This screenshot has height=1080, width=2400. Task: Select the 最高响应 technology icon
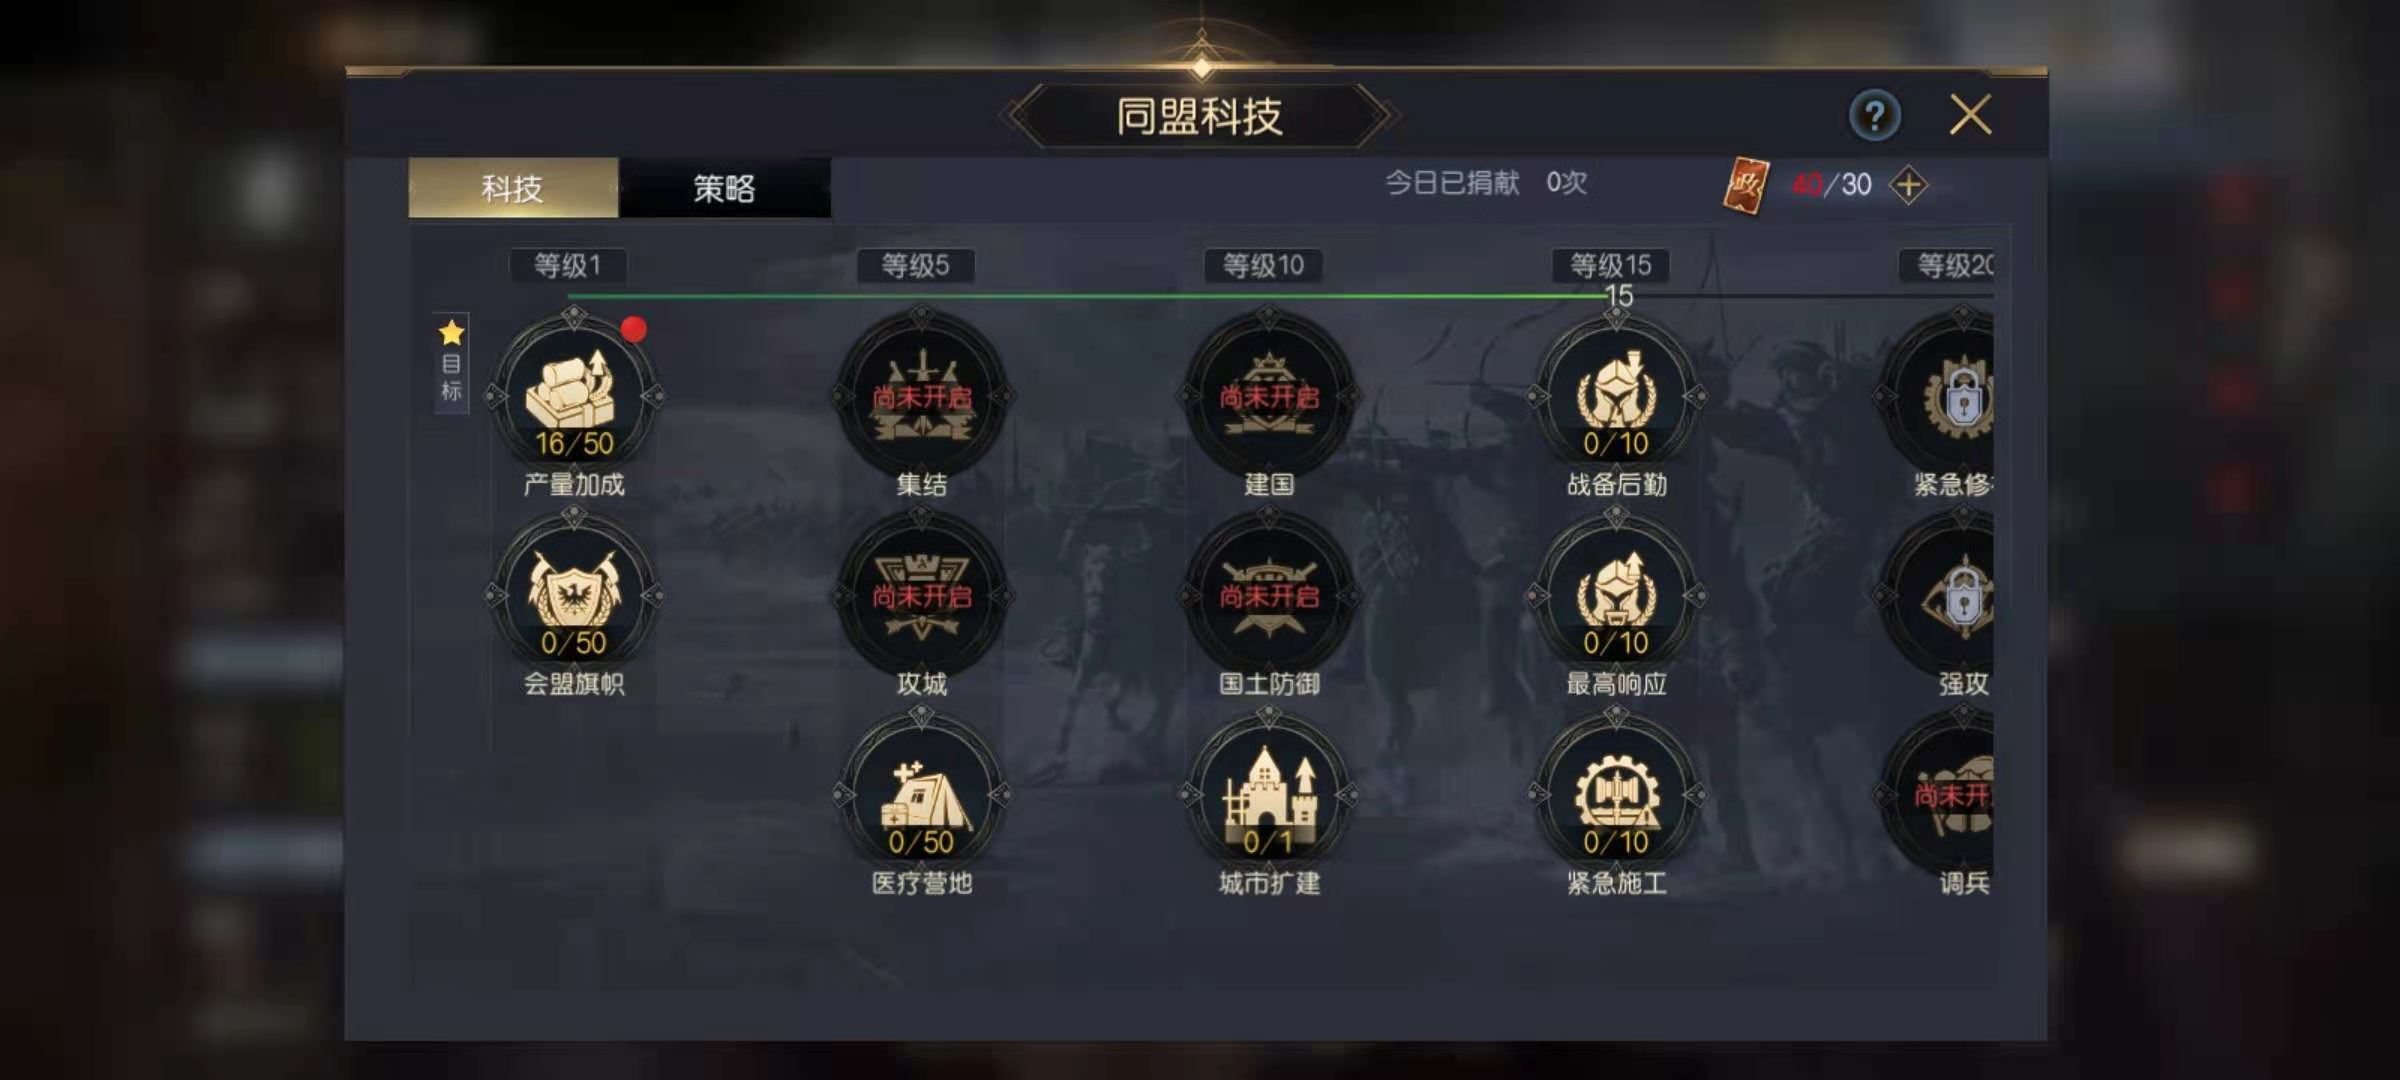coord(1616,595)
